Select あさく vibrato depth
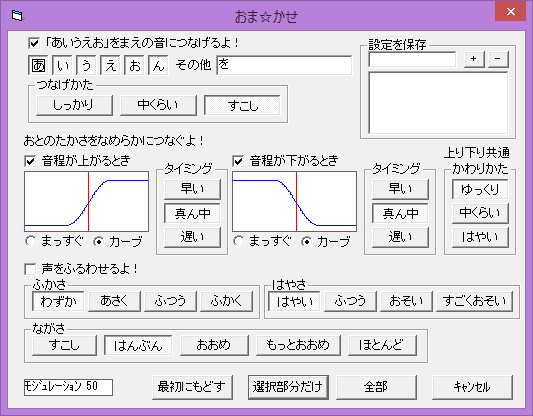This screenshot has height=416, width=533. click(x=114, y=301)
